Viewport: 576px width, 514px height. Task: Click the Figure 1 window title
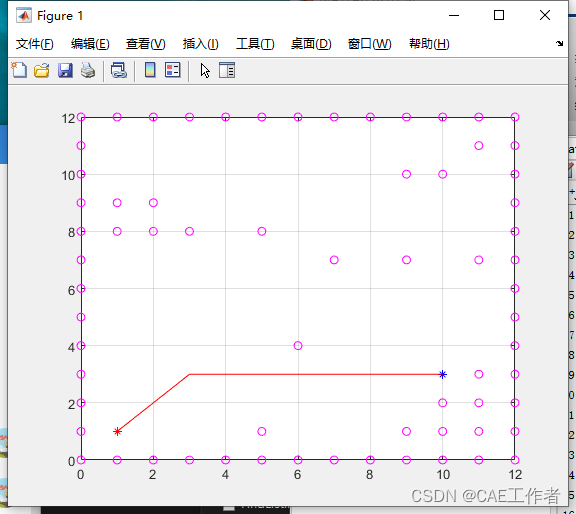(x=60, y=16)
